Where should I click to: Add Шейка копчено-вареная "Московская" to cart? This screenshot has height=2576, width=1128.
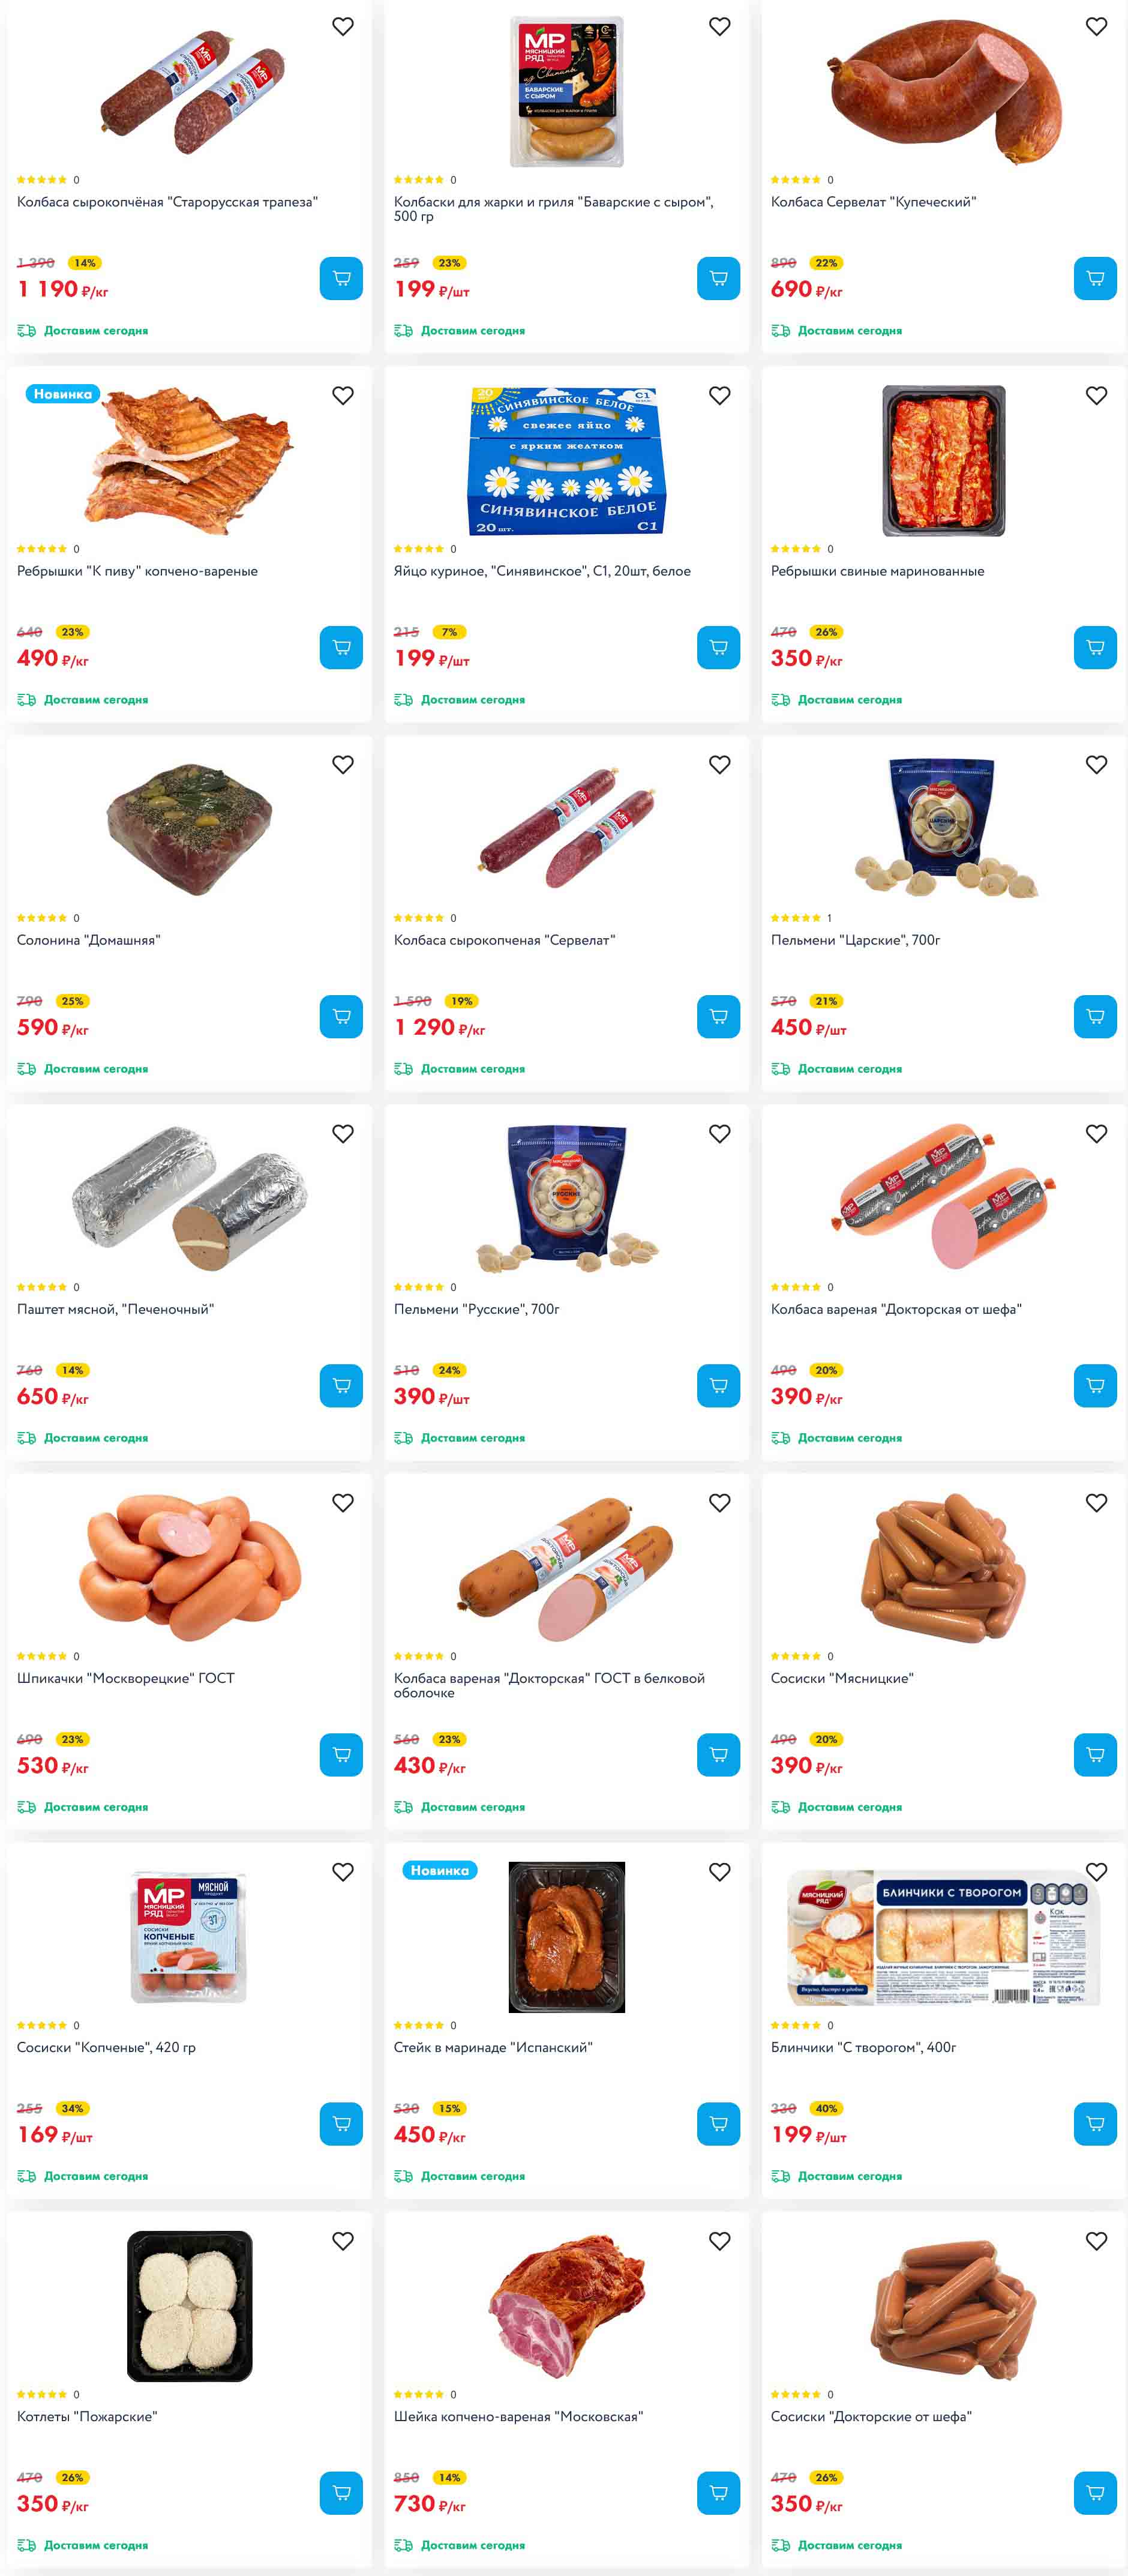pos(718,2493)
